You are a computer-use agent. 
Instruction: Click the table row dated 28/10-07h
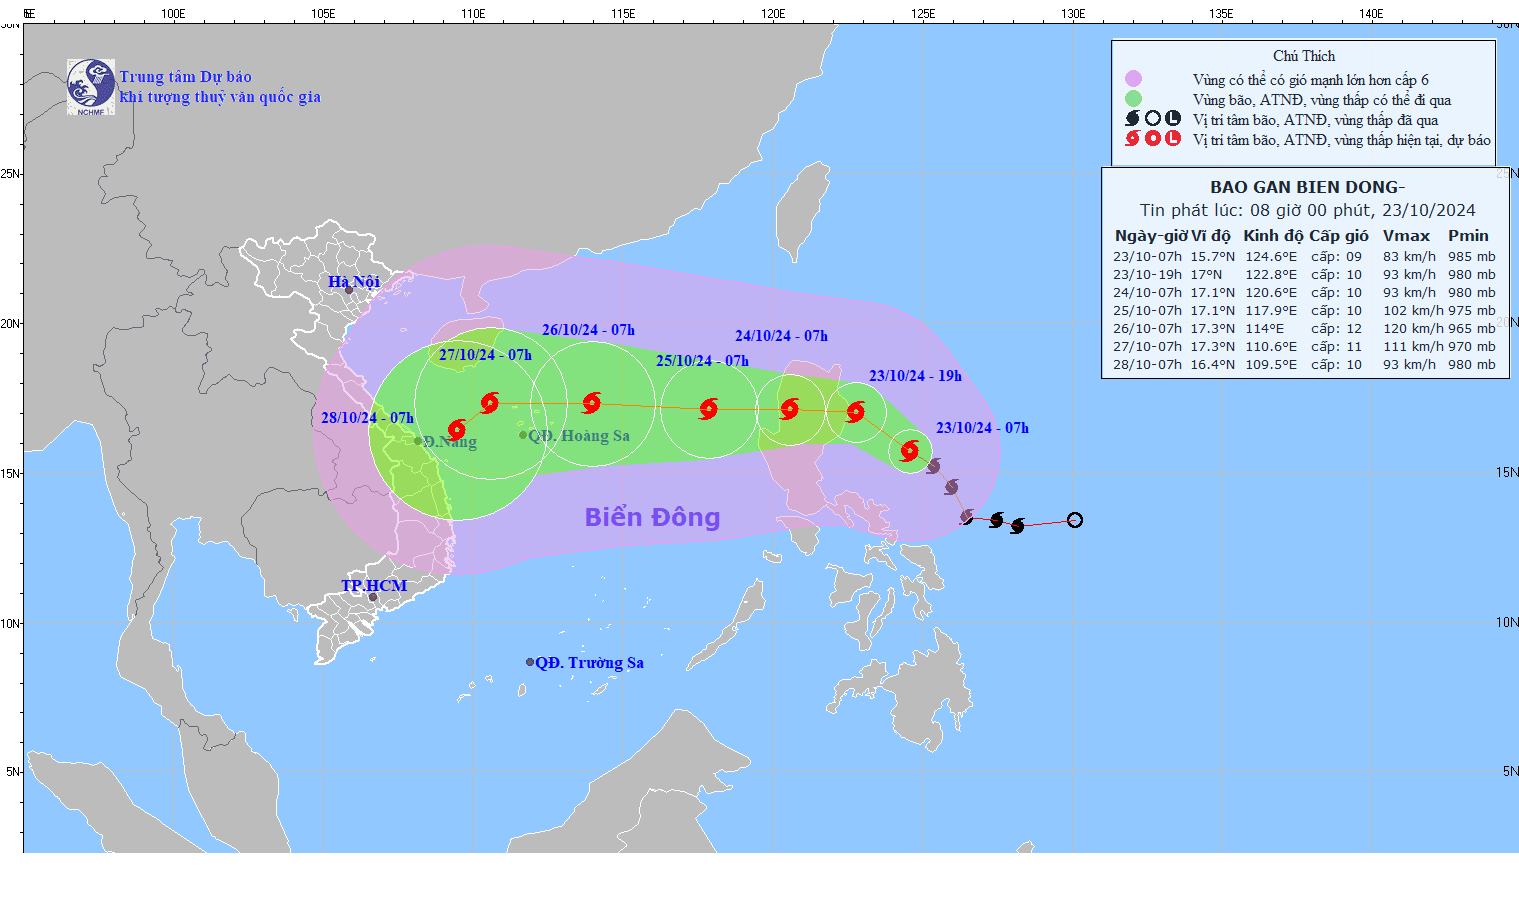pos(1304,365)
